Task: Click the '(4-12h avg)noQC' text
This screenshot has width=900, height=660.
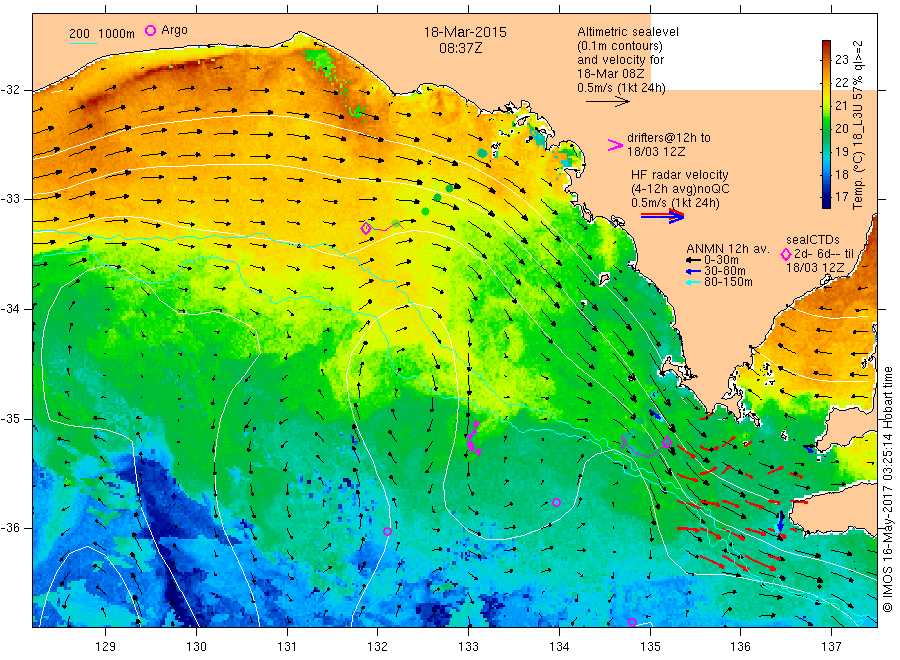Action: pos(680,189)
